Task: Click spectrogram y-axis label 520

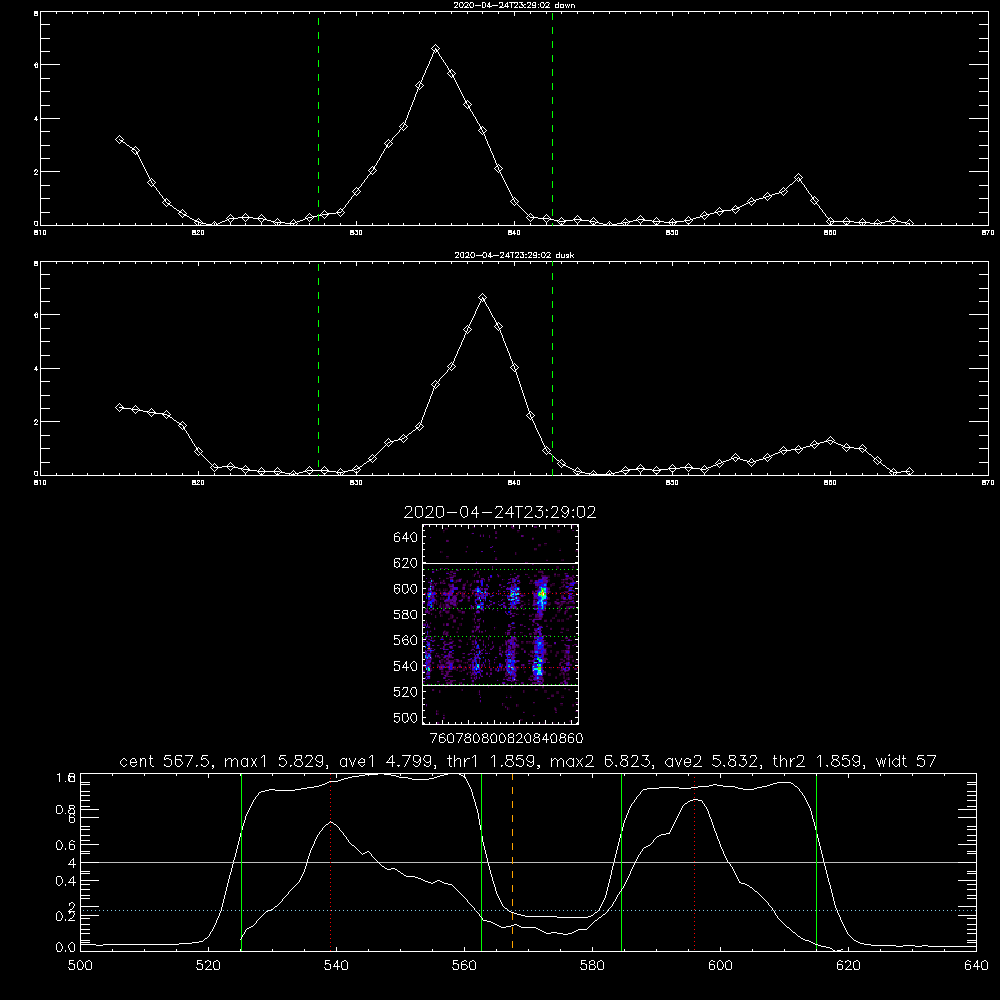Action: click(406, 692)
